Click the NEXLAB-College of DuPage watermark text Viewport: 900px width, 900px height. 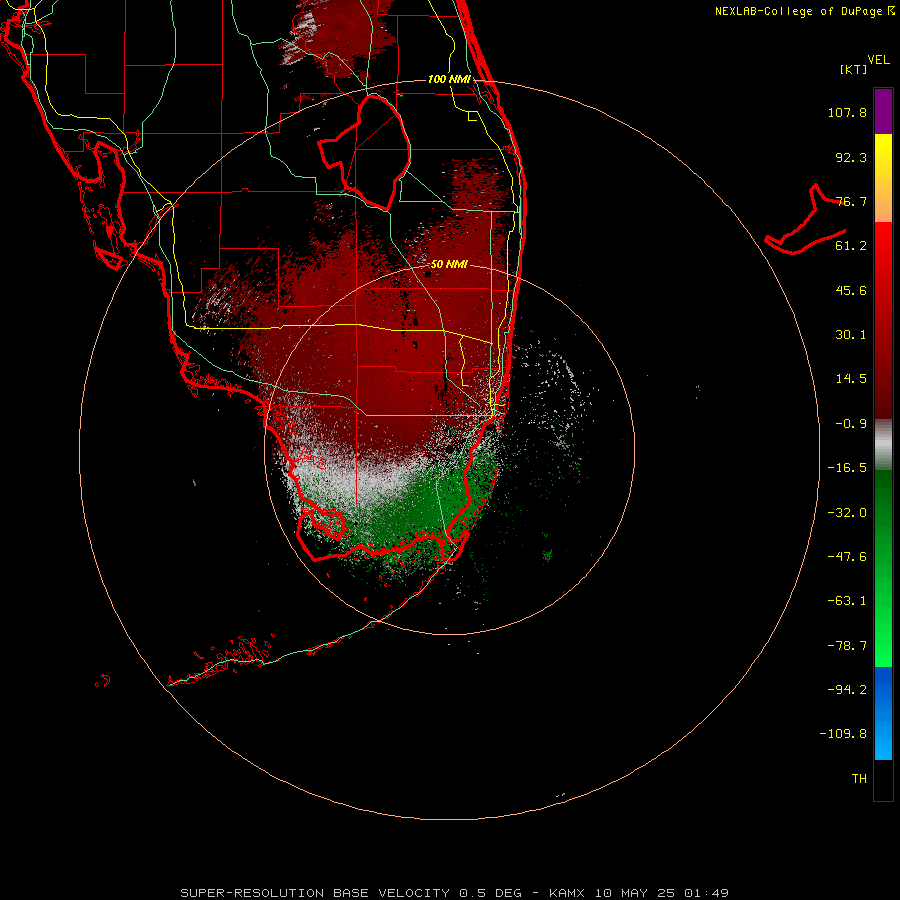pyautogui.click(x=805, y=11)
